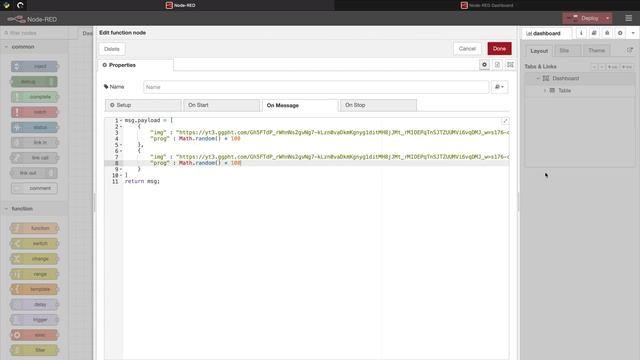640x360 pixels.
Task: Select the exec node in the palette
Action: tap(34, 335)
